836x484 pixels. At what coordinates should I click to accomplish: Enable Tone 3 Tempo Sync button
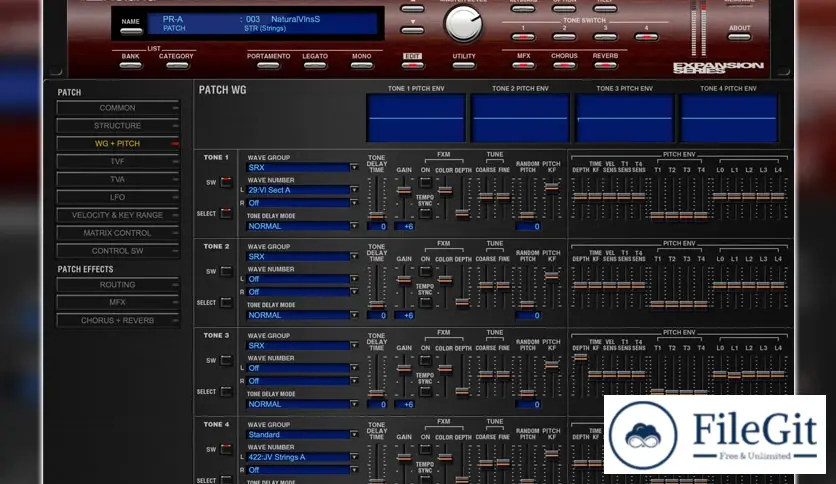[x=425, y=391]
